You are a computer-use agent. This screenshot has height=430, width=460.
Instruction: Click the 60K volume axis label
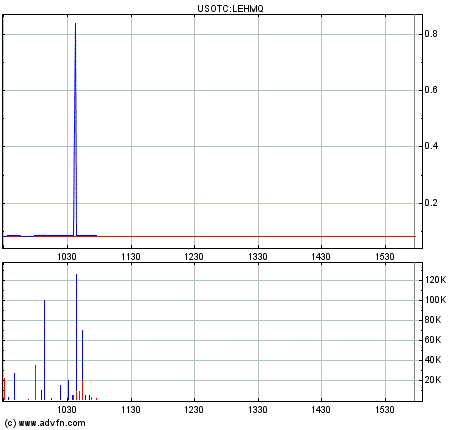coord(433,340)
